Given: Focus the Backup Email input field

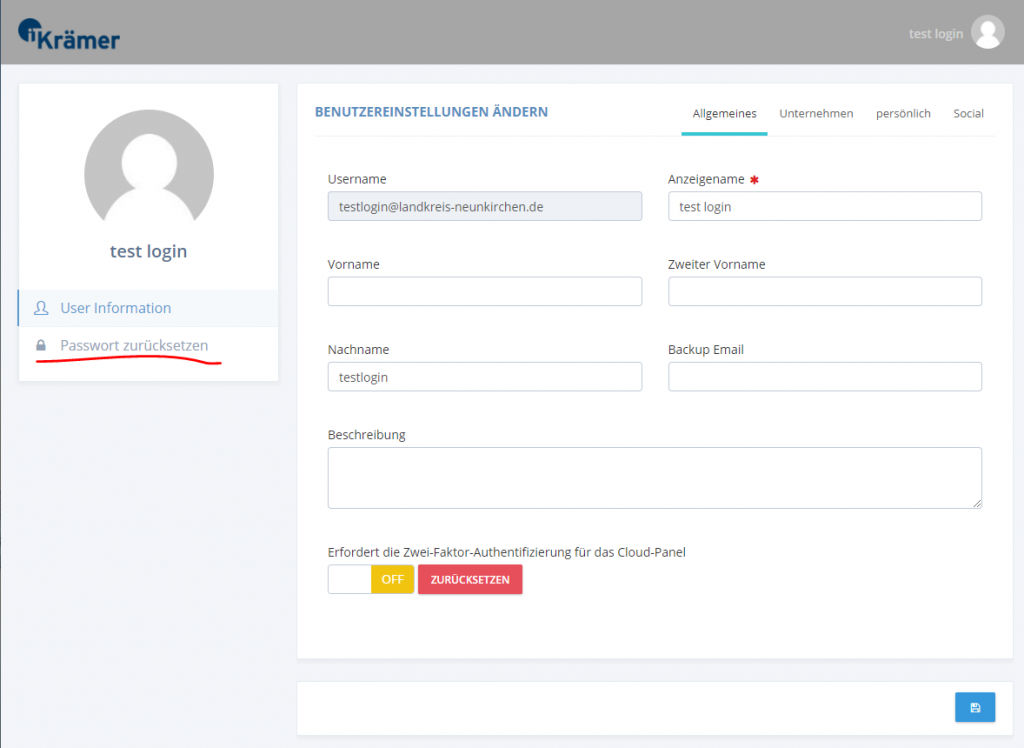Looking at the screenshot, I should (825, 377).
